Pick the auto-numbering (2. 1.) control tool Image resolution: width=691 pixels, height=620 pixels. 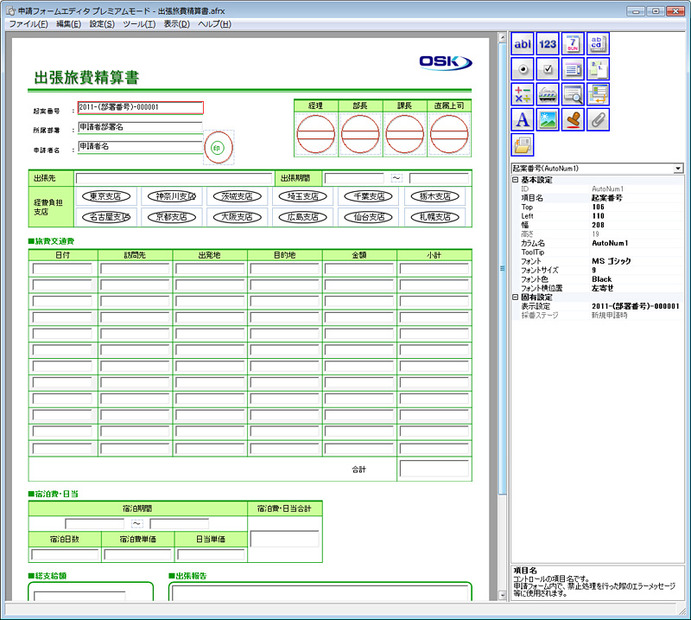point(598,69)
